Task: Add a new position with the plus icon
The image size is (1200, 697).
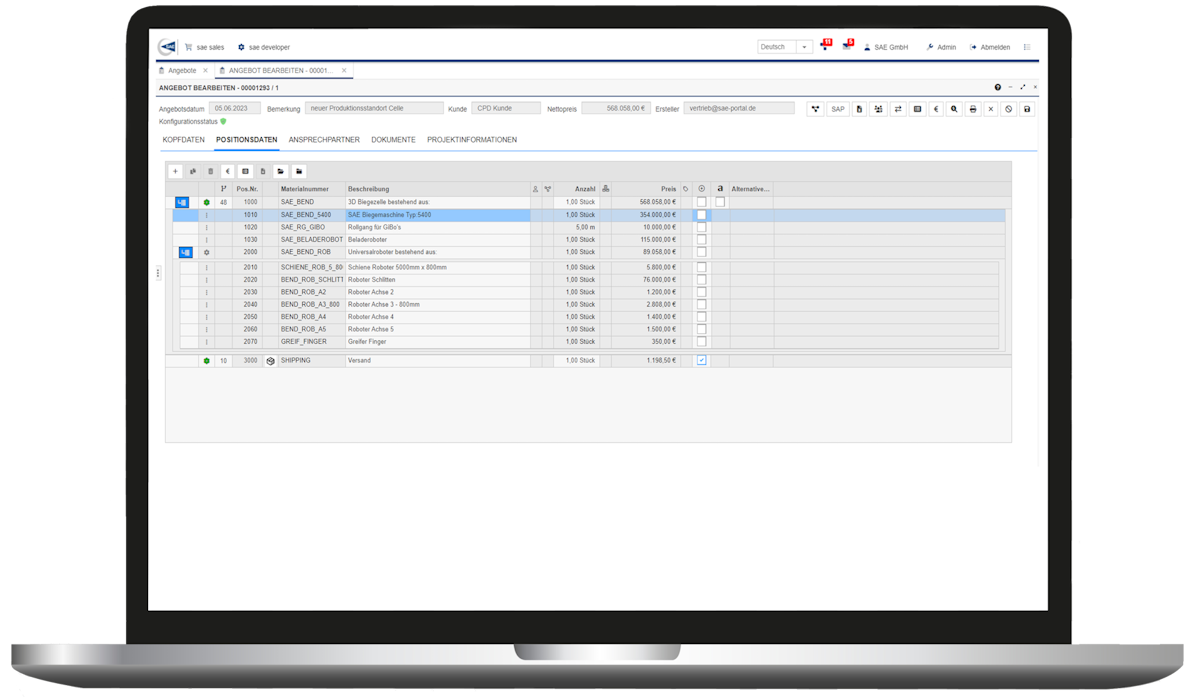Action: [175, 171]
